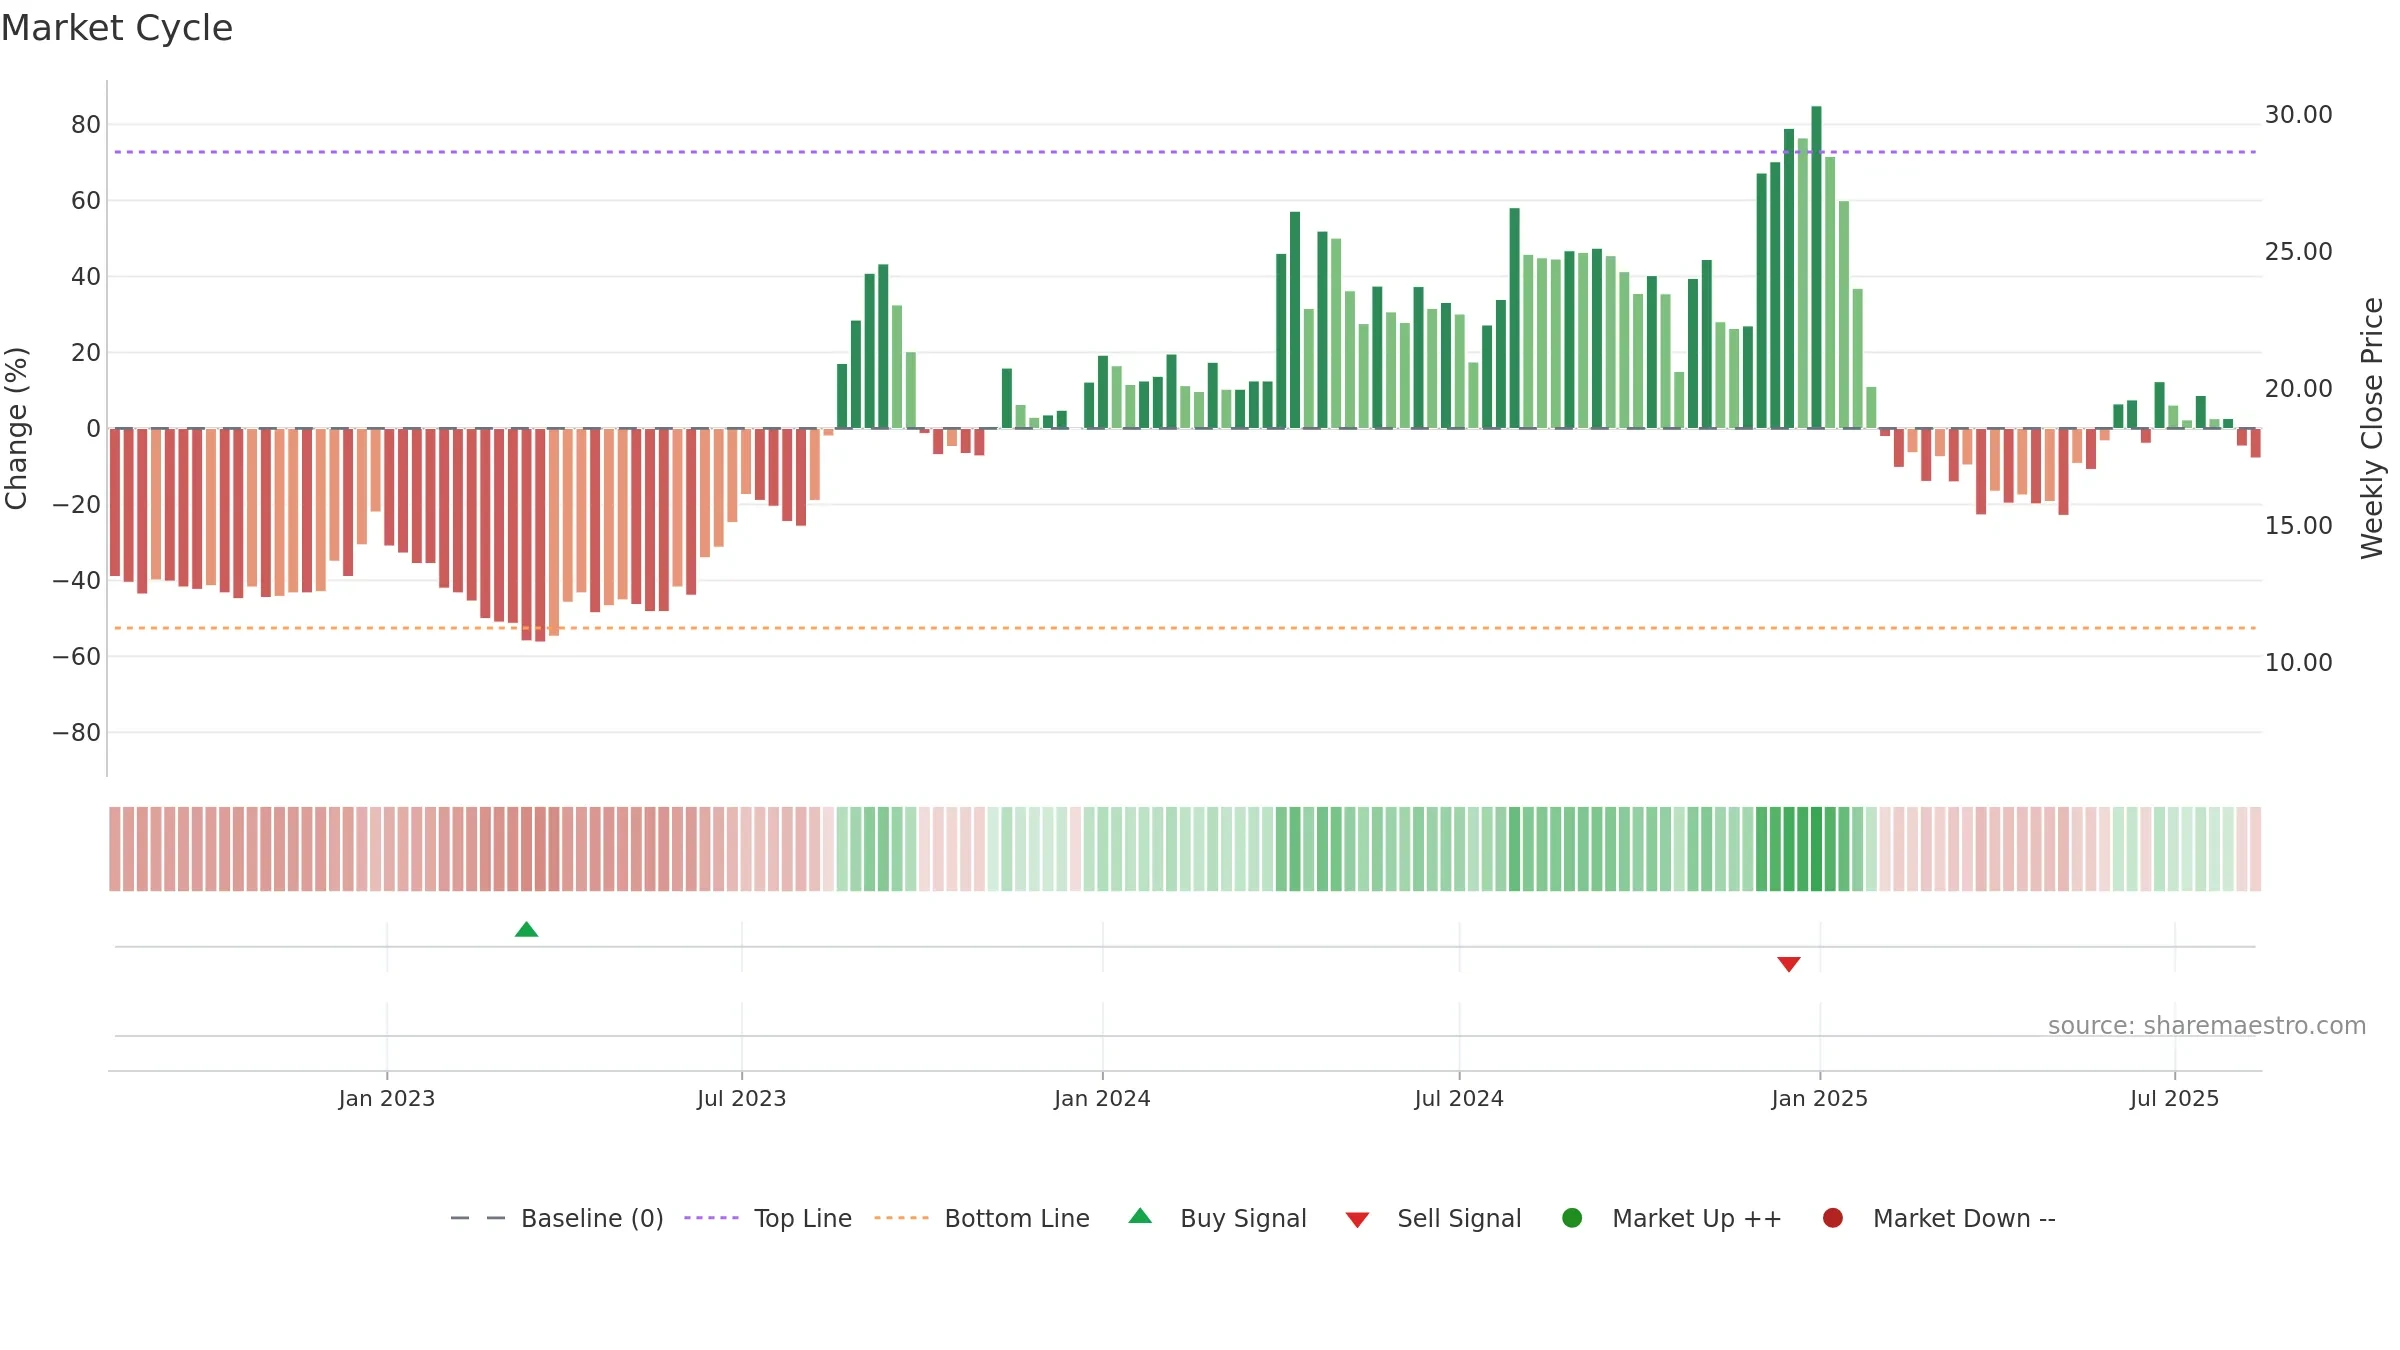The image size is (2400, 1350).
Task: Toggle the Sell Signal legend entry
Action: [1433, 1218]
